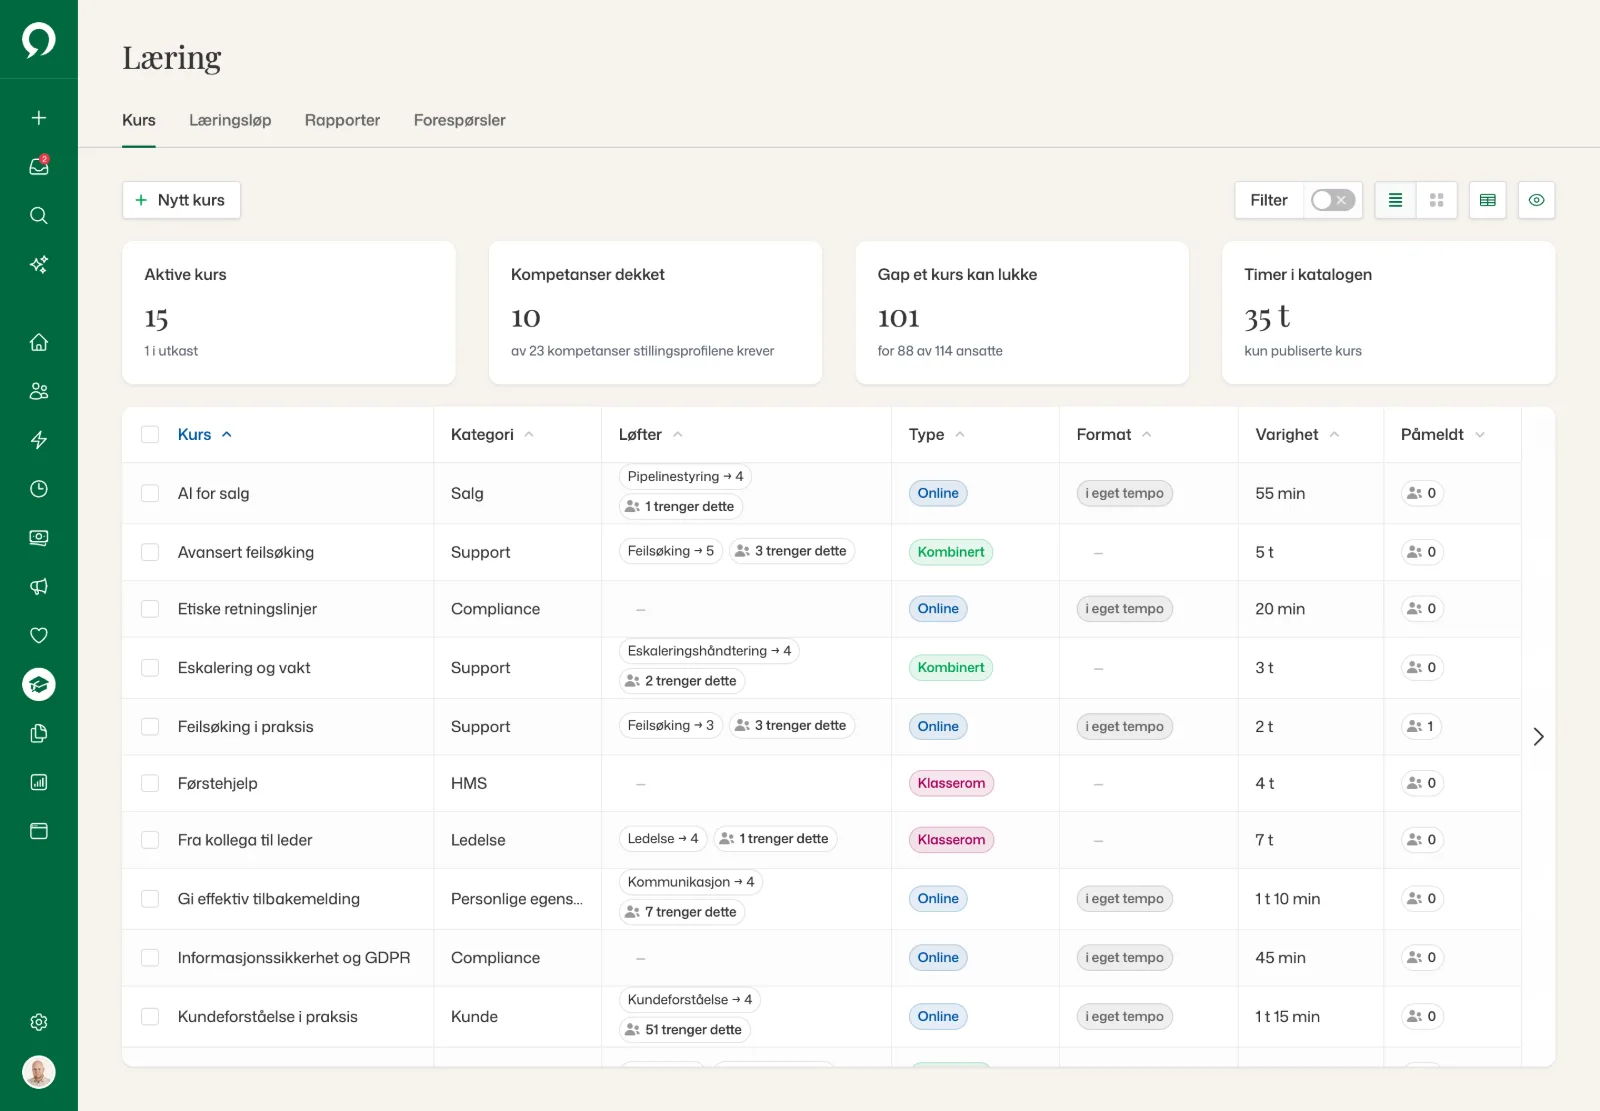This screenshot has width=1600, height=1111.
Task: Open the search icon in sidebar
Action: [x=39, y=215]
